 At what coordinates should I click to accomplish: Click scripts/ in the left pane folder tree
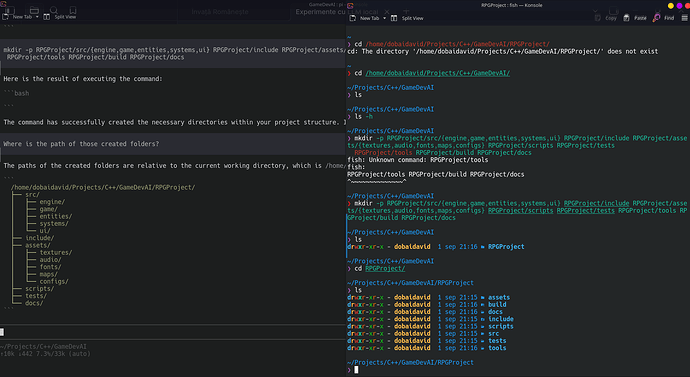click(x=40, y=289)
